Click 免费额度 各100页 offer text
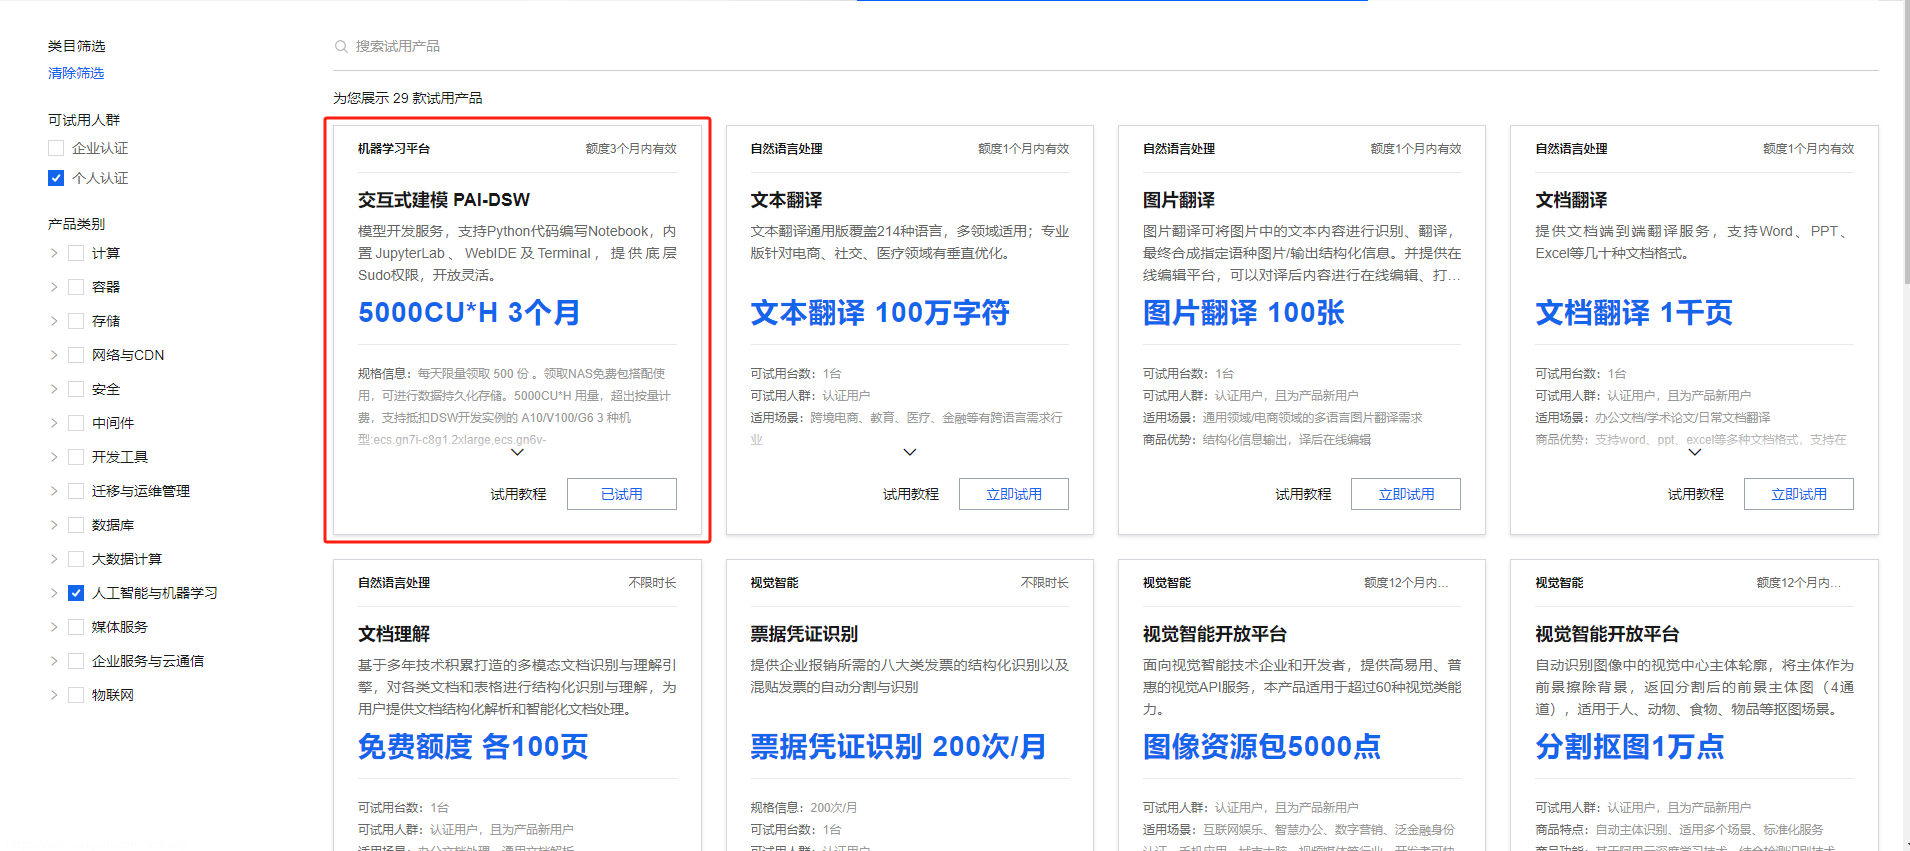The height and width of the screenshot is (851, 1910). pyautogui.click(x=473, y=747)
